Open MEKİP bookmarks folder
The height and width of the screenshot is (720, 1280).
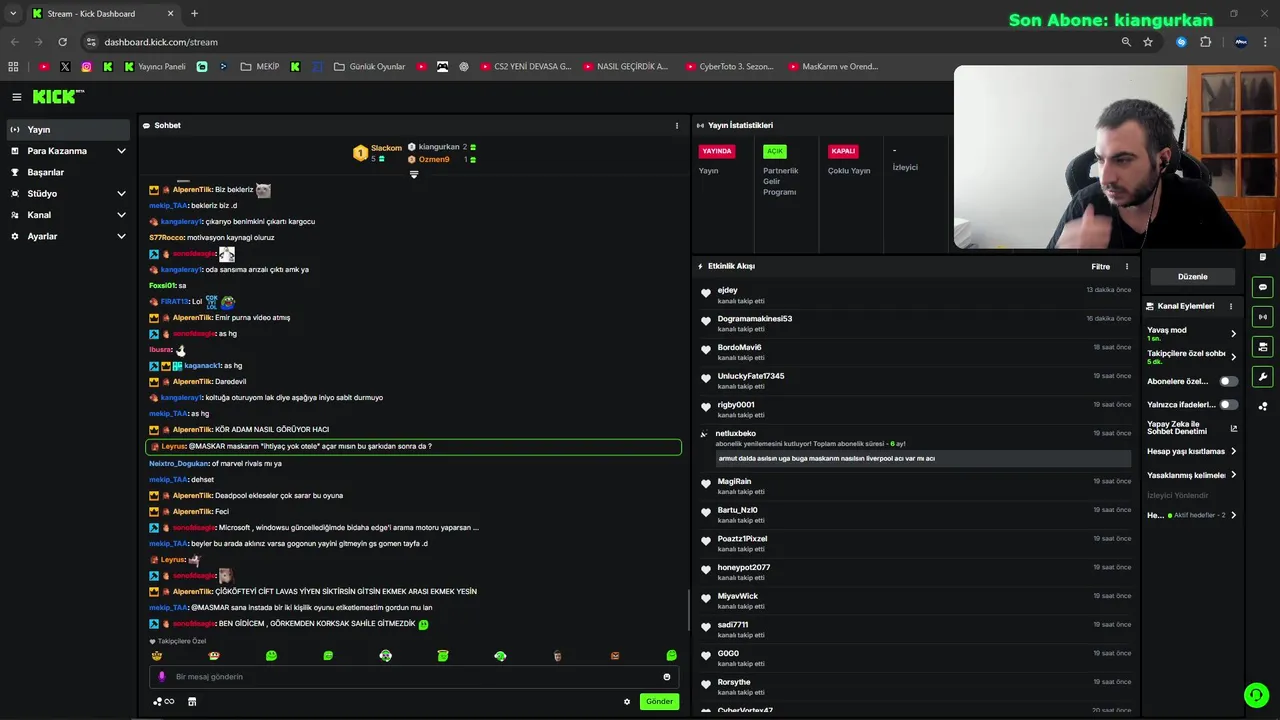[260, 67]
